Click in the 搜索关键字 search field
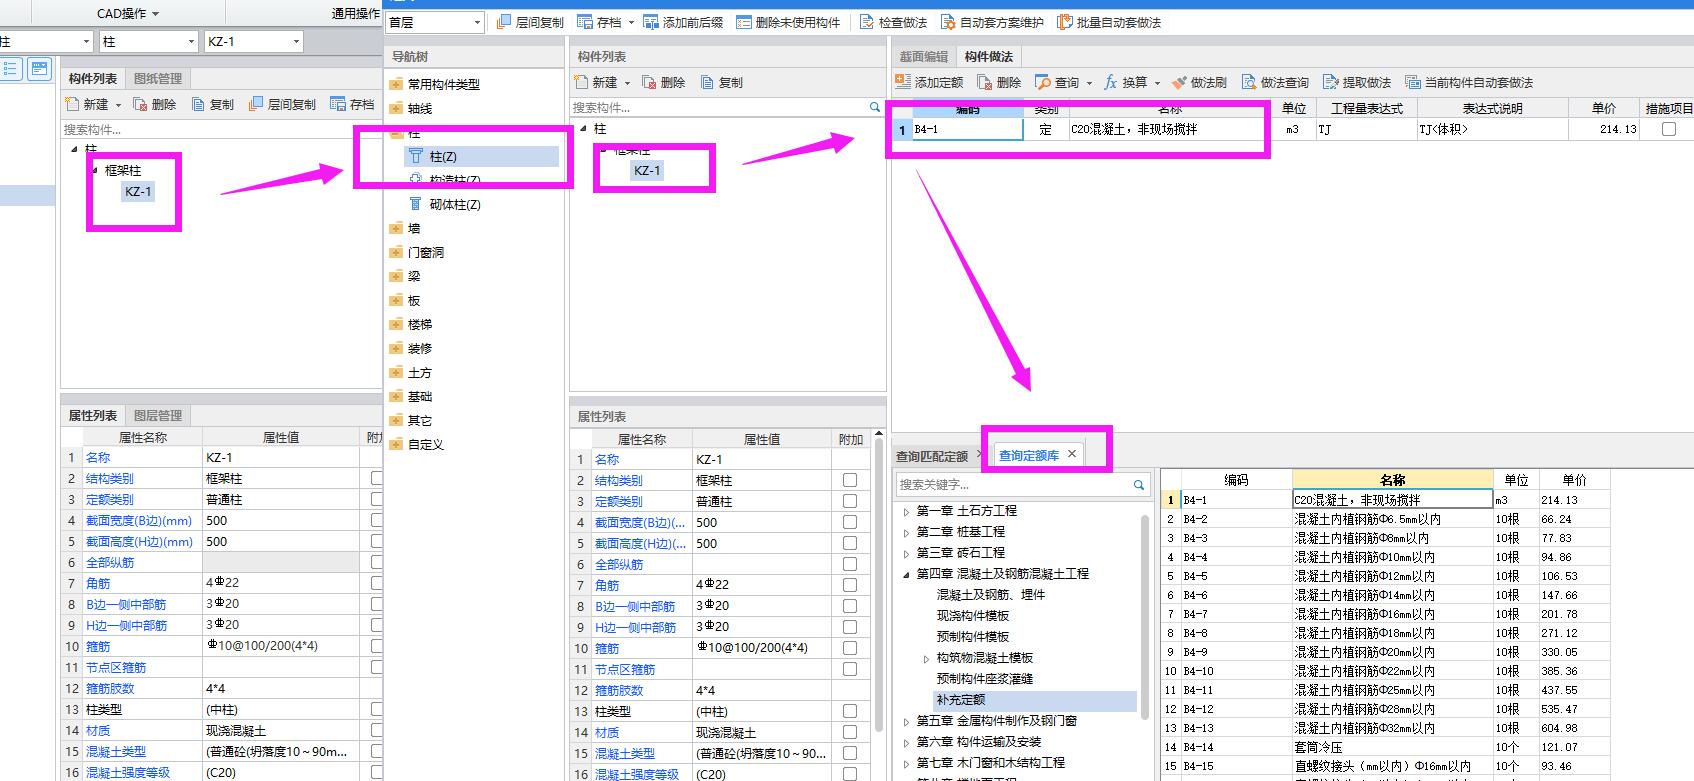Screen dimensions: 1694x781 coord(1012,484)
